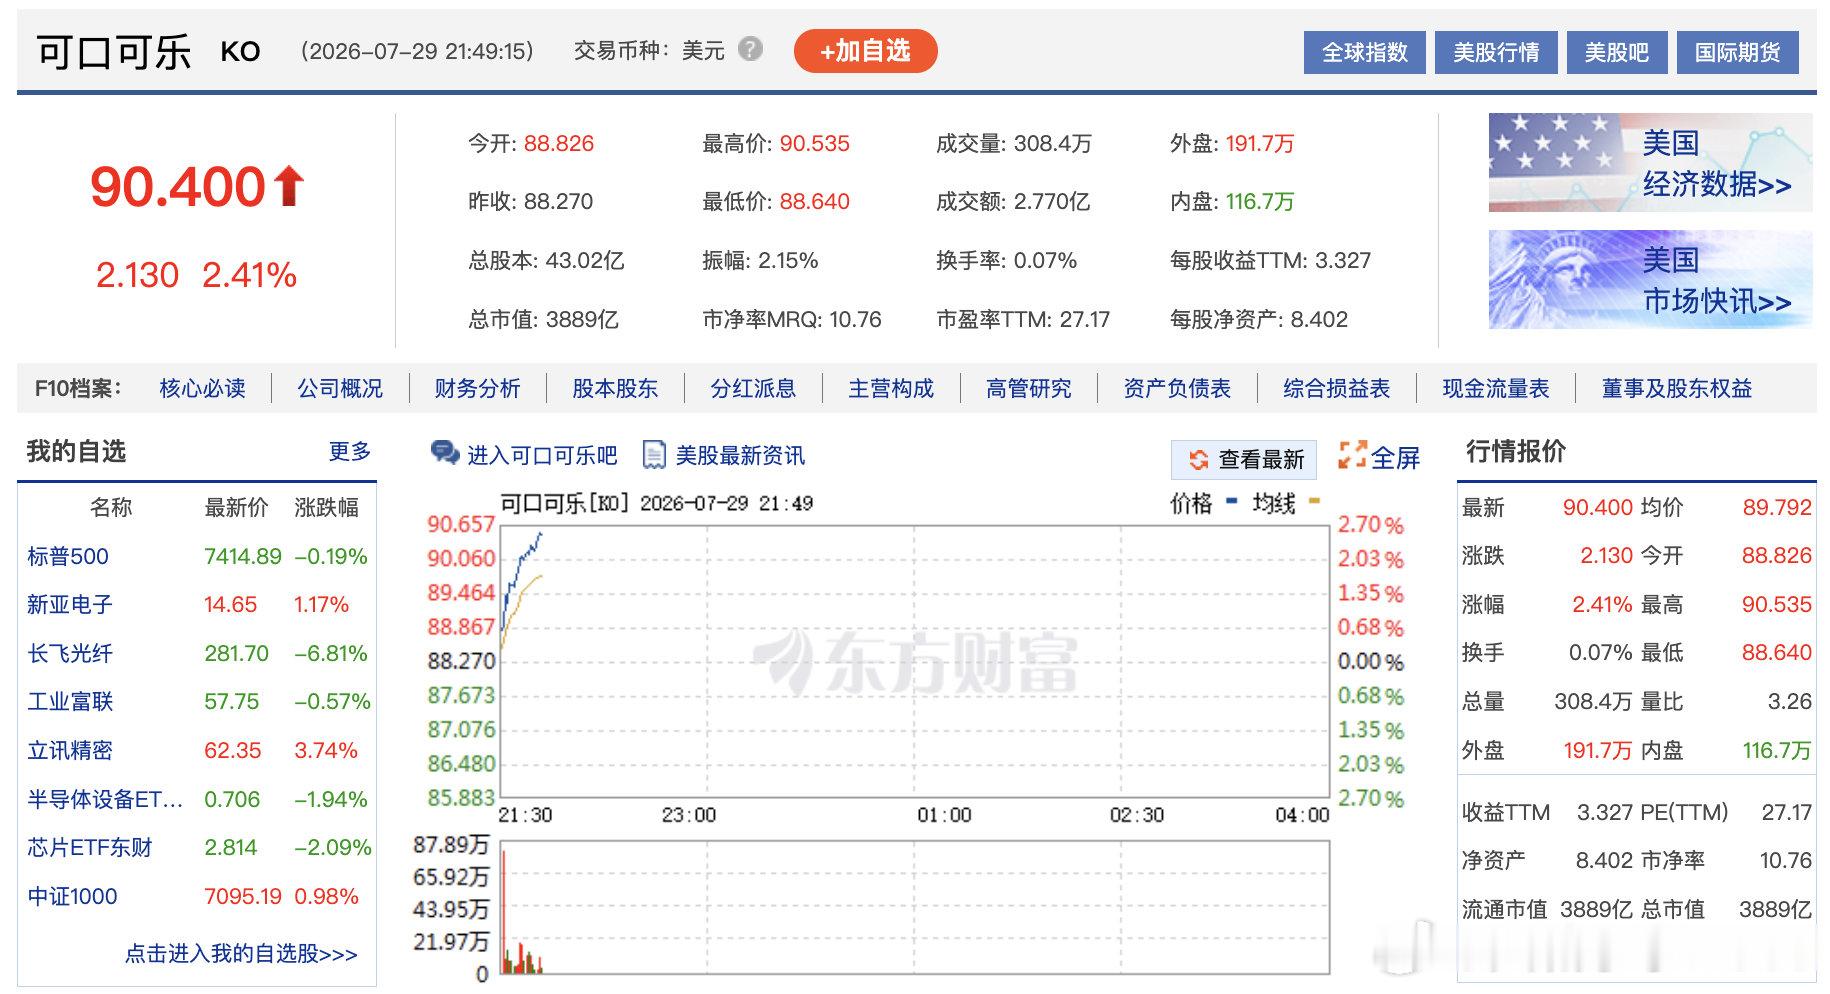Click the 3.74% change of 立讯精密

326,750
